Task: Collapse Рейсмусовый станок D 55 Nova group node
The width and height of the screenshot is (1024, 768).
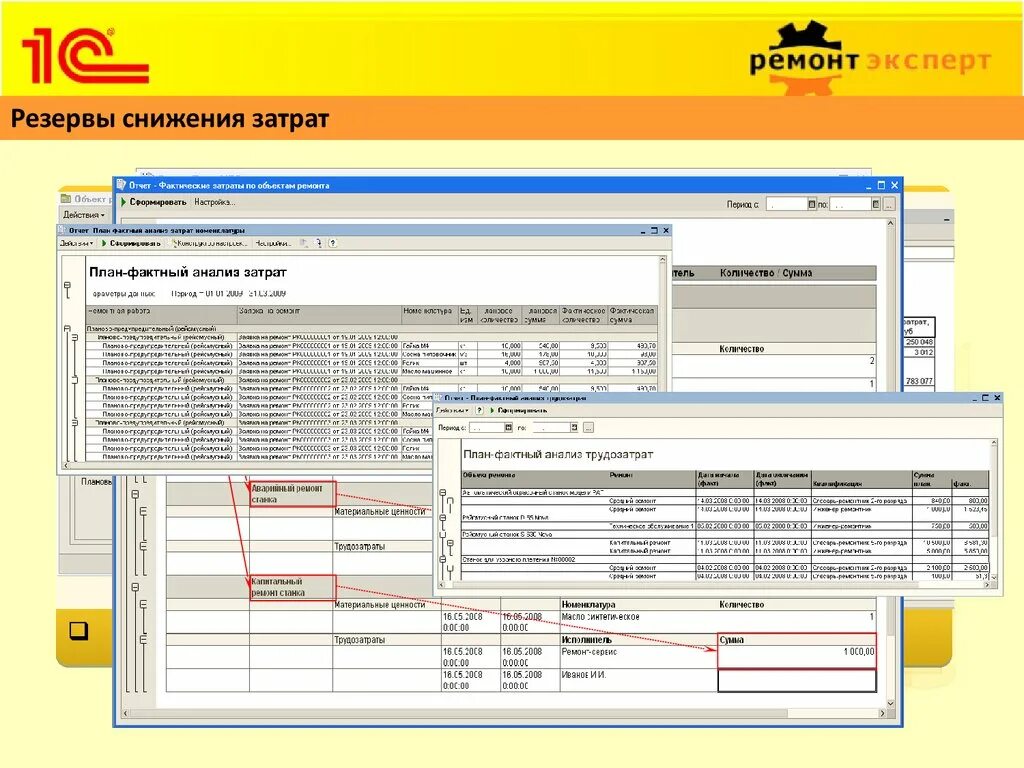Action: click(443, 518)
